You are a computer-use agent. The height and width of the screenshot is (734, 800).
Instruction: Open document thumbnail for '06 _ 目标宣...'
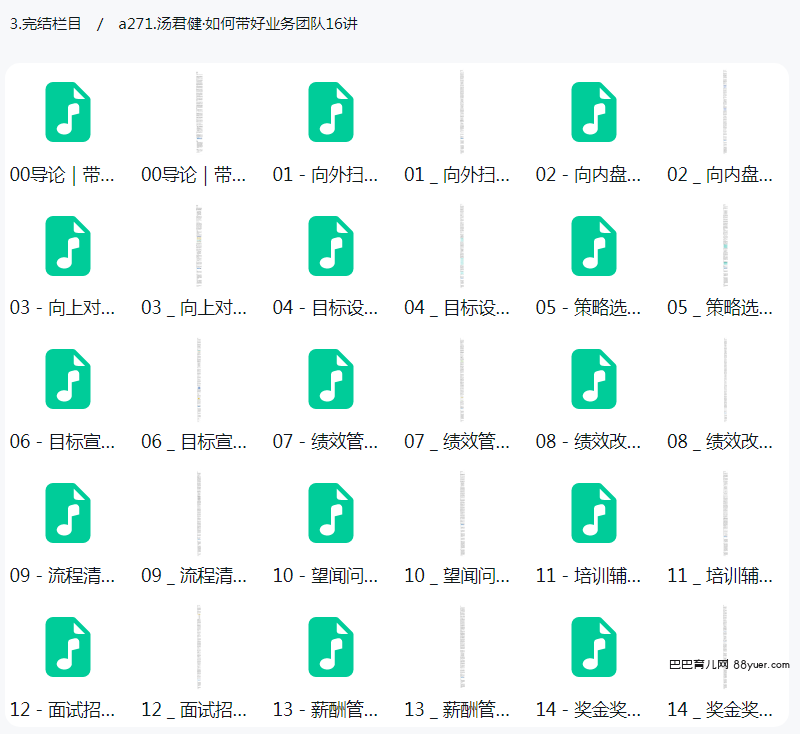199,379
